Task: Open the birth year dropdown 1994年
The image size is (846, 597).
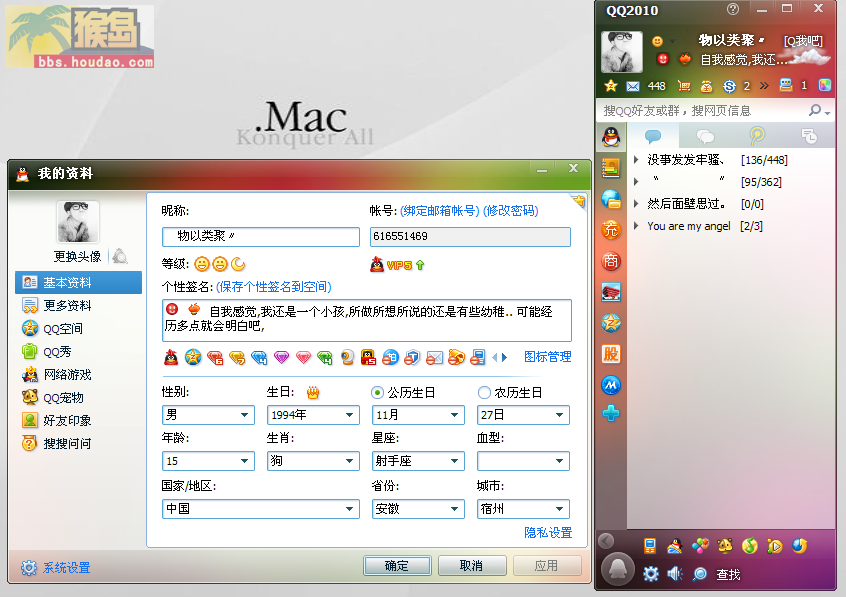Action: click(313, 415)
